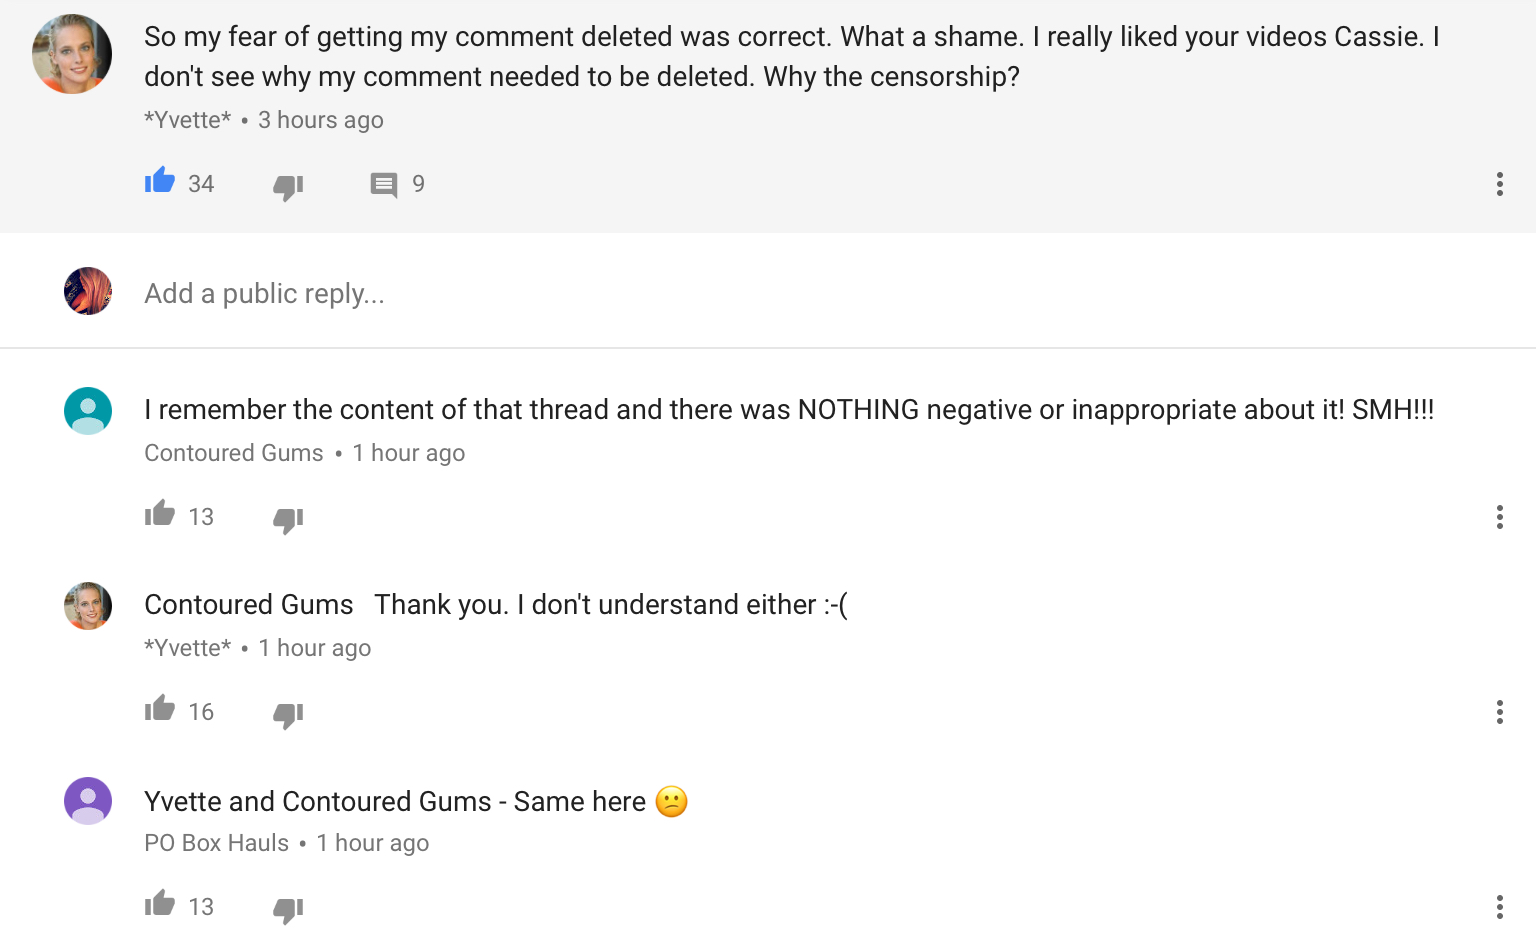Open options menu for Contoured Gums' comment
This screenshot has width=1536, height=937.
[x=1499, y=517]
